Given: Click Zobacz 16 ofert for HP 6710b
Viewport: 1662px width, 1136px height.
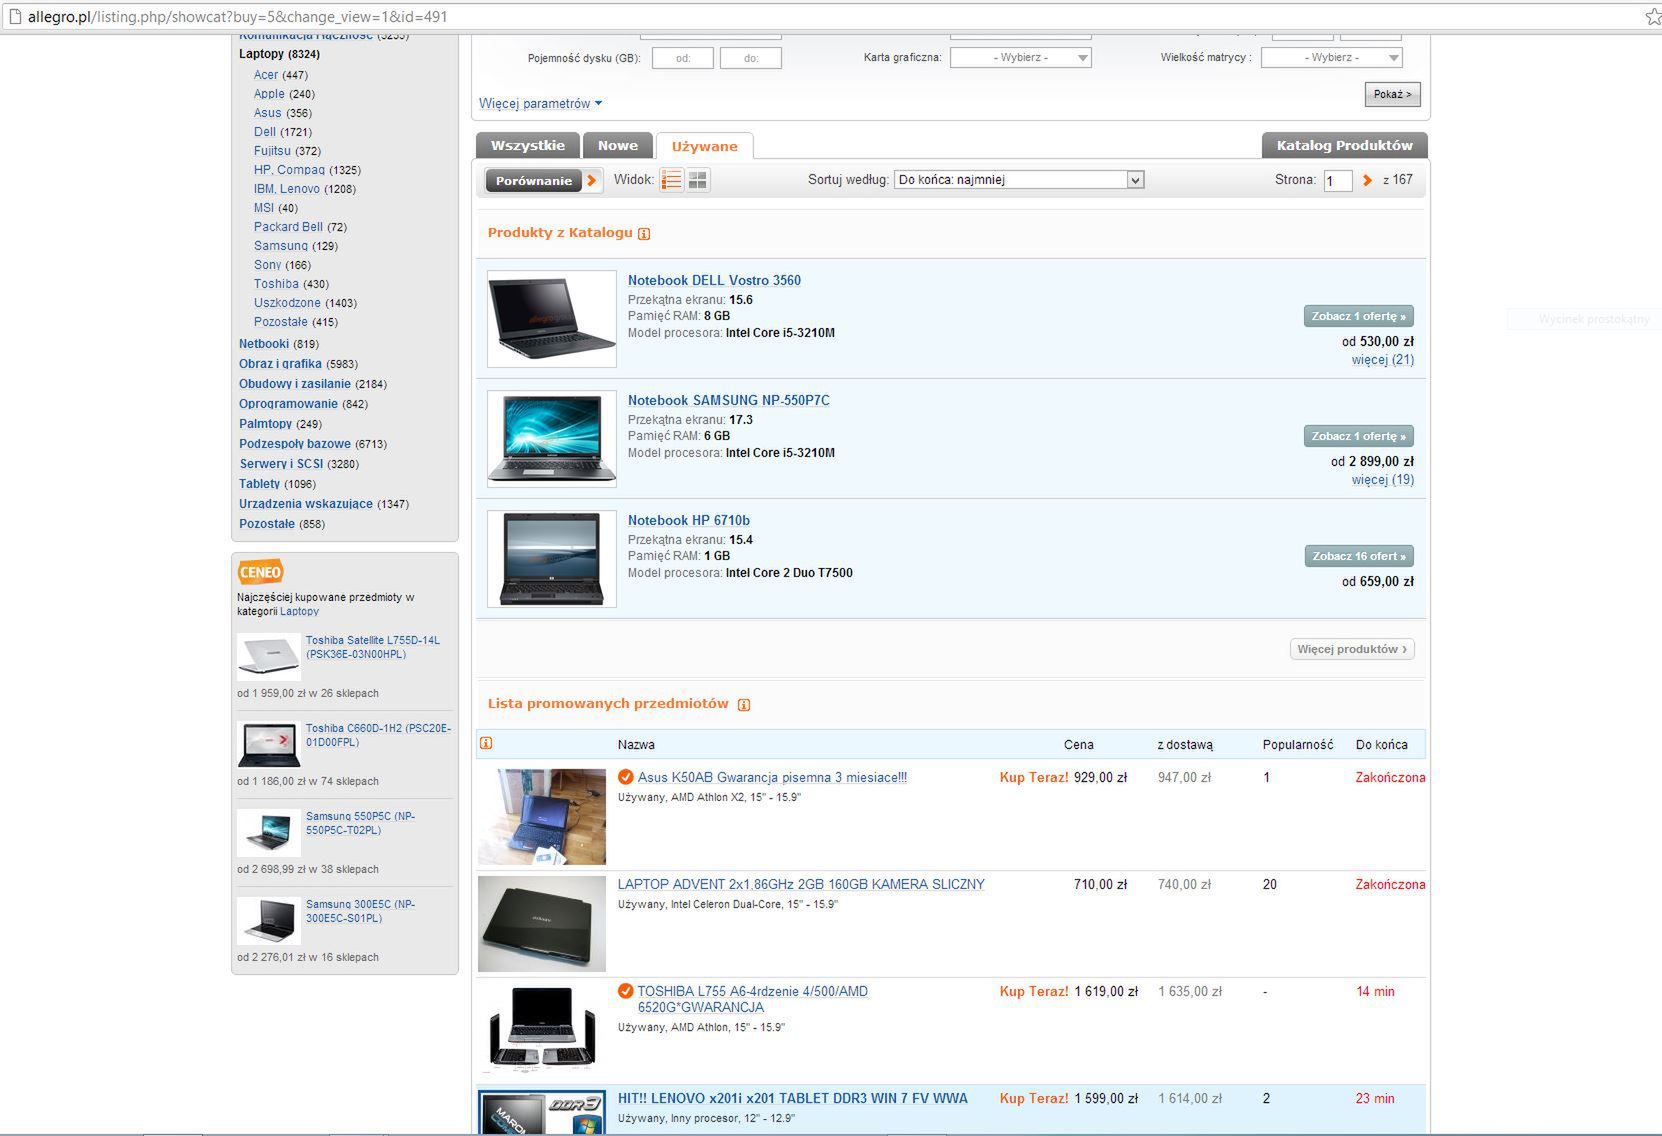Looking at the screenshot, I should [x=1358, y=556].
